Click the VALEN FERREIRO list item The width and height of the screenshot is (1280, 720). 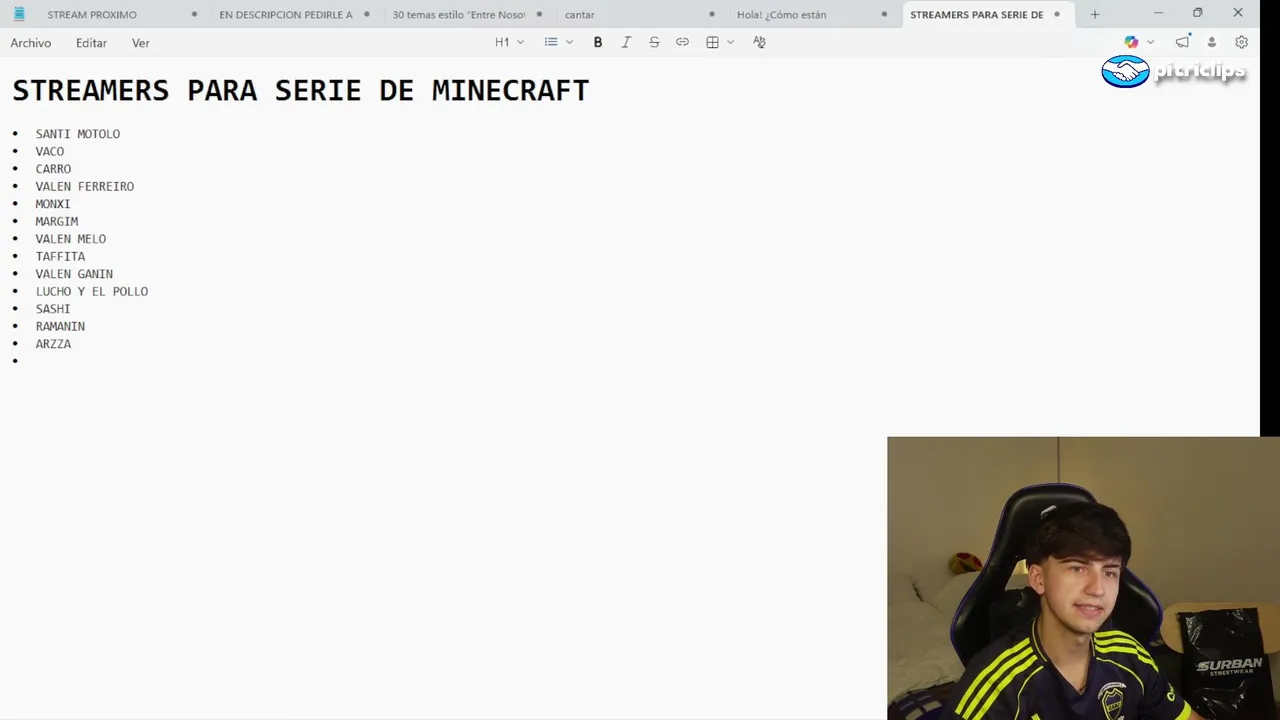click(x=85, y=186)
